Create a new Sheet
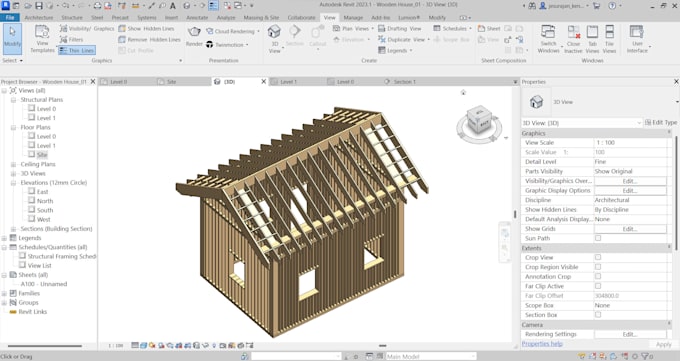 pyautogui.click(x=489, y=29)
